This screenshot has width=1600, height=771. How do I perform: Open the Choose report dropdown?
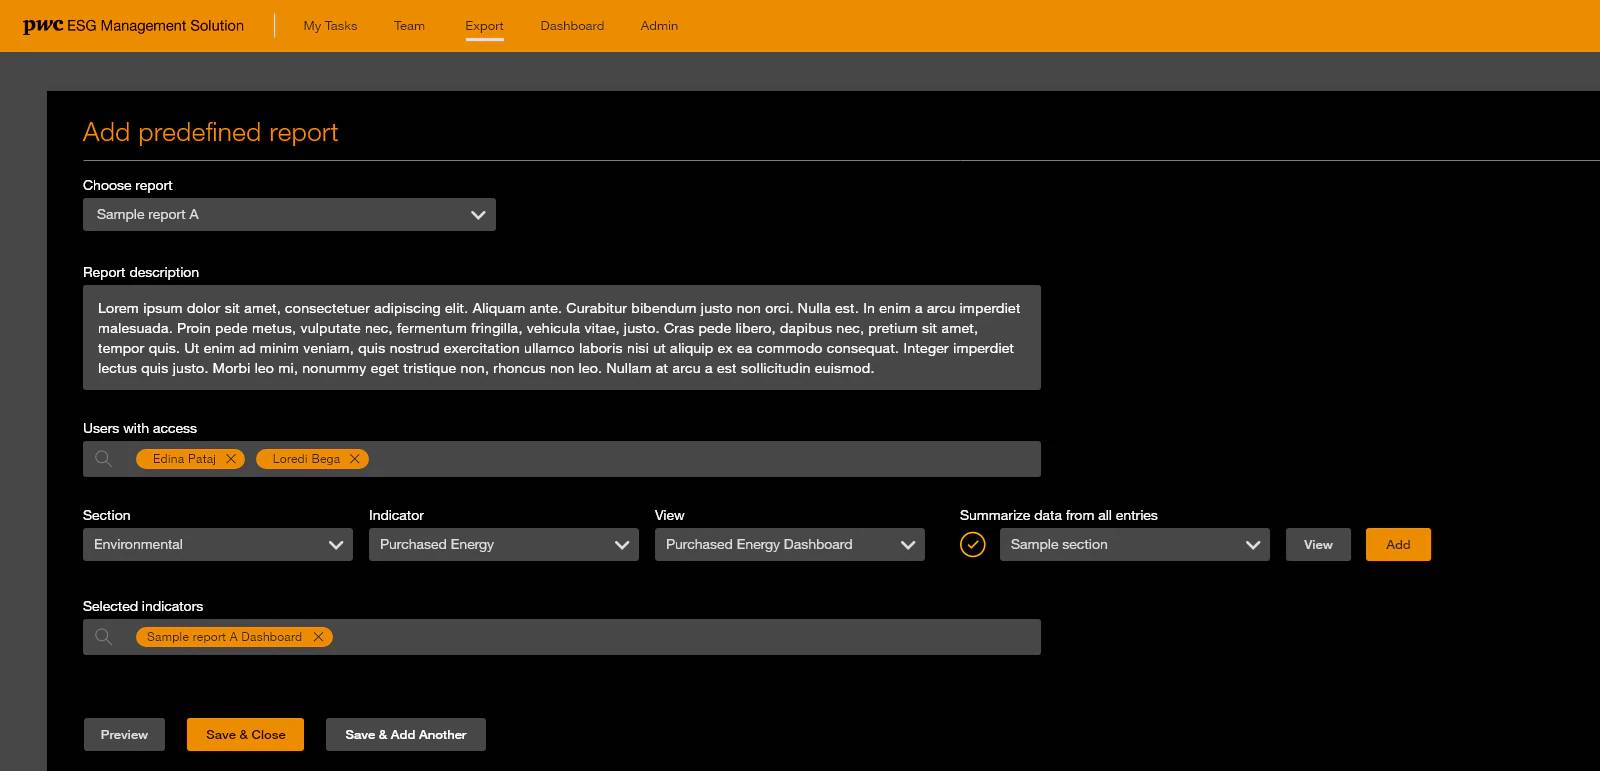pyautogui.click(x=289, y=215)
